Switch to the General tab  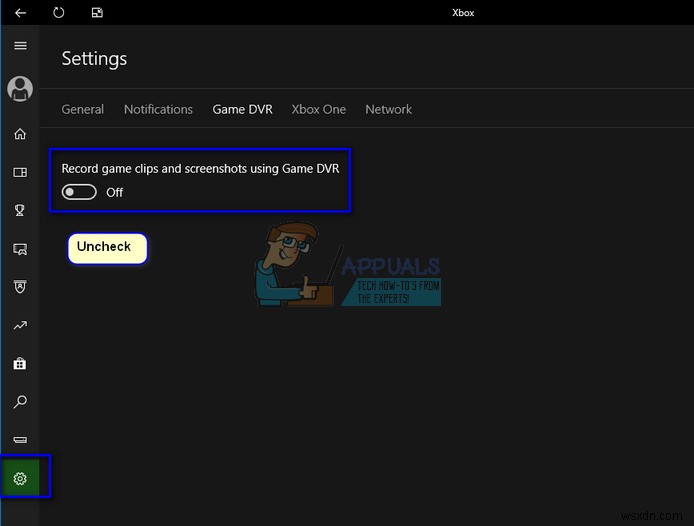click(x=83, y=109)
